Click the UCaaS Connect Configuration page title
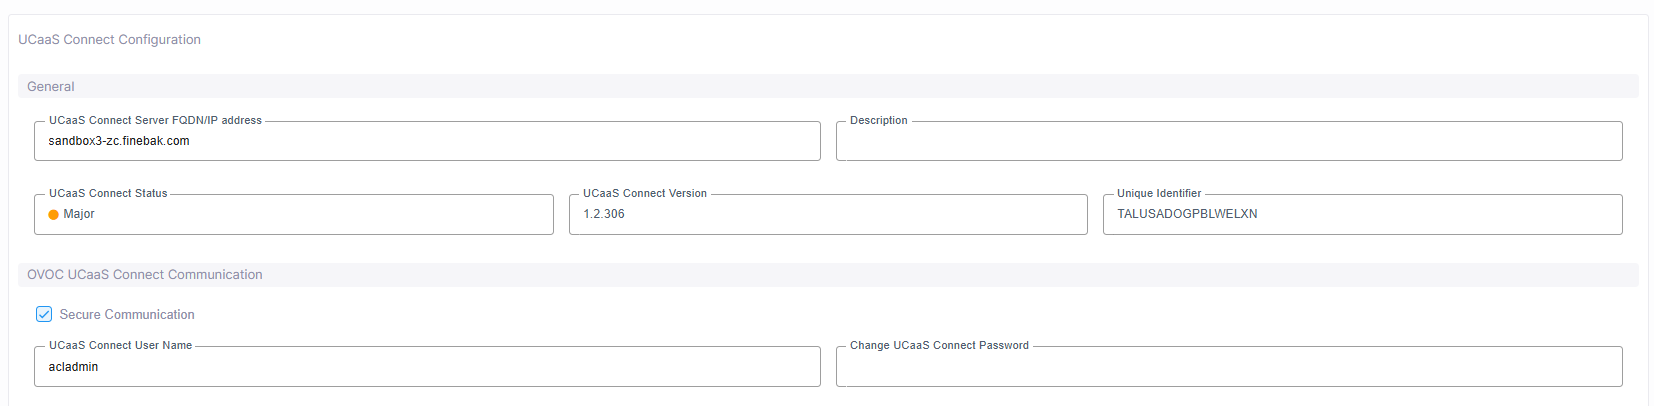The image size is (1654, 406). (110, 39)
